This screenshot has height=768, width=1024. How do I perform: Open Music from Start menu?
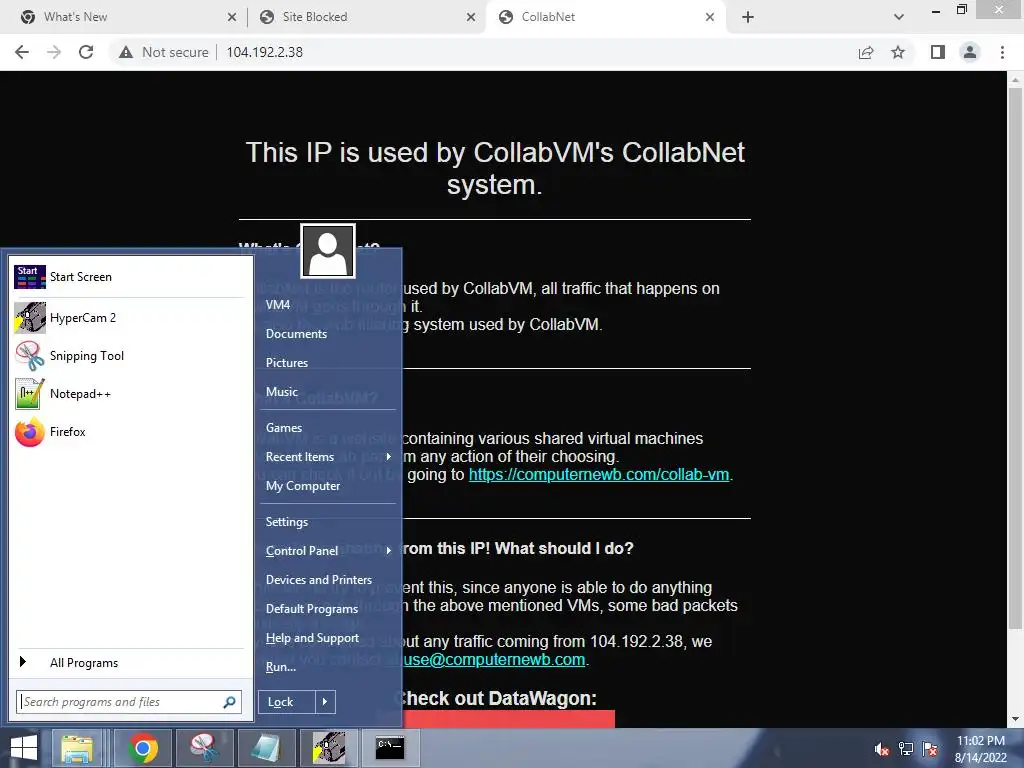[x=282, y=392]
